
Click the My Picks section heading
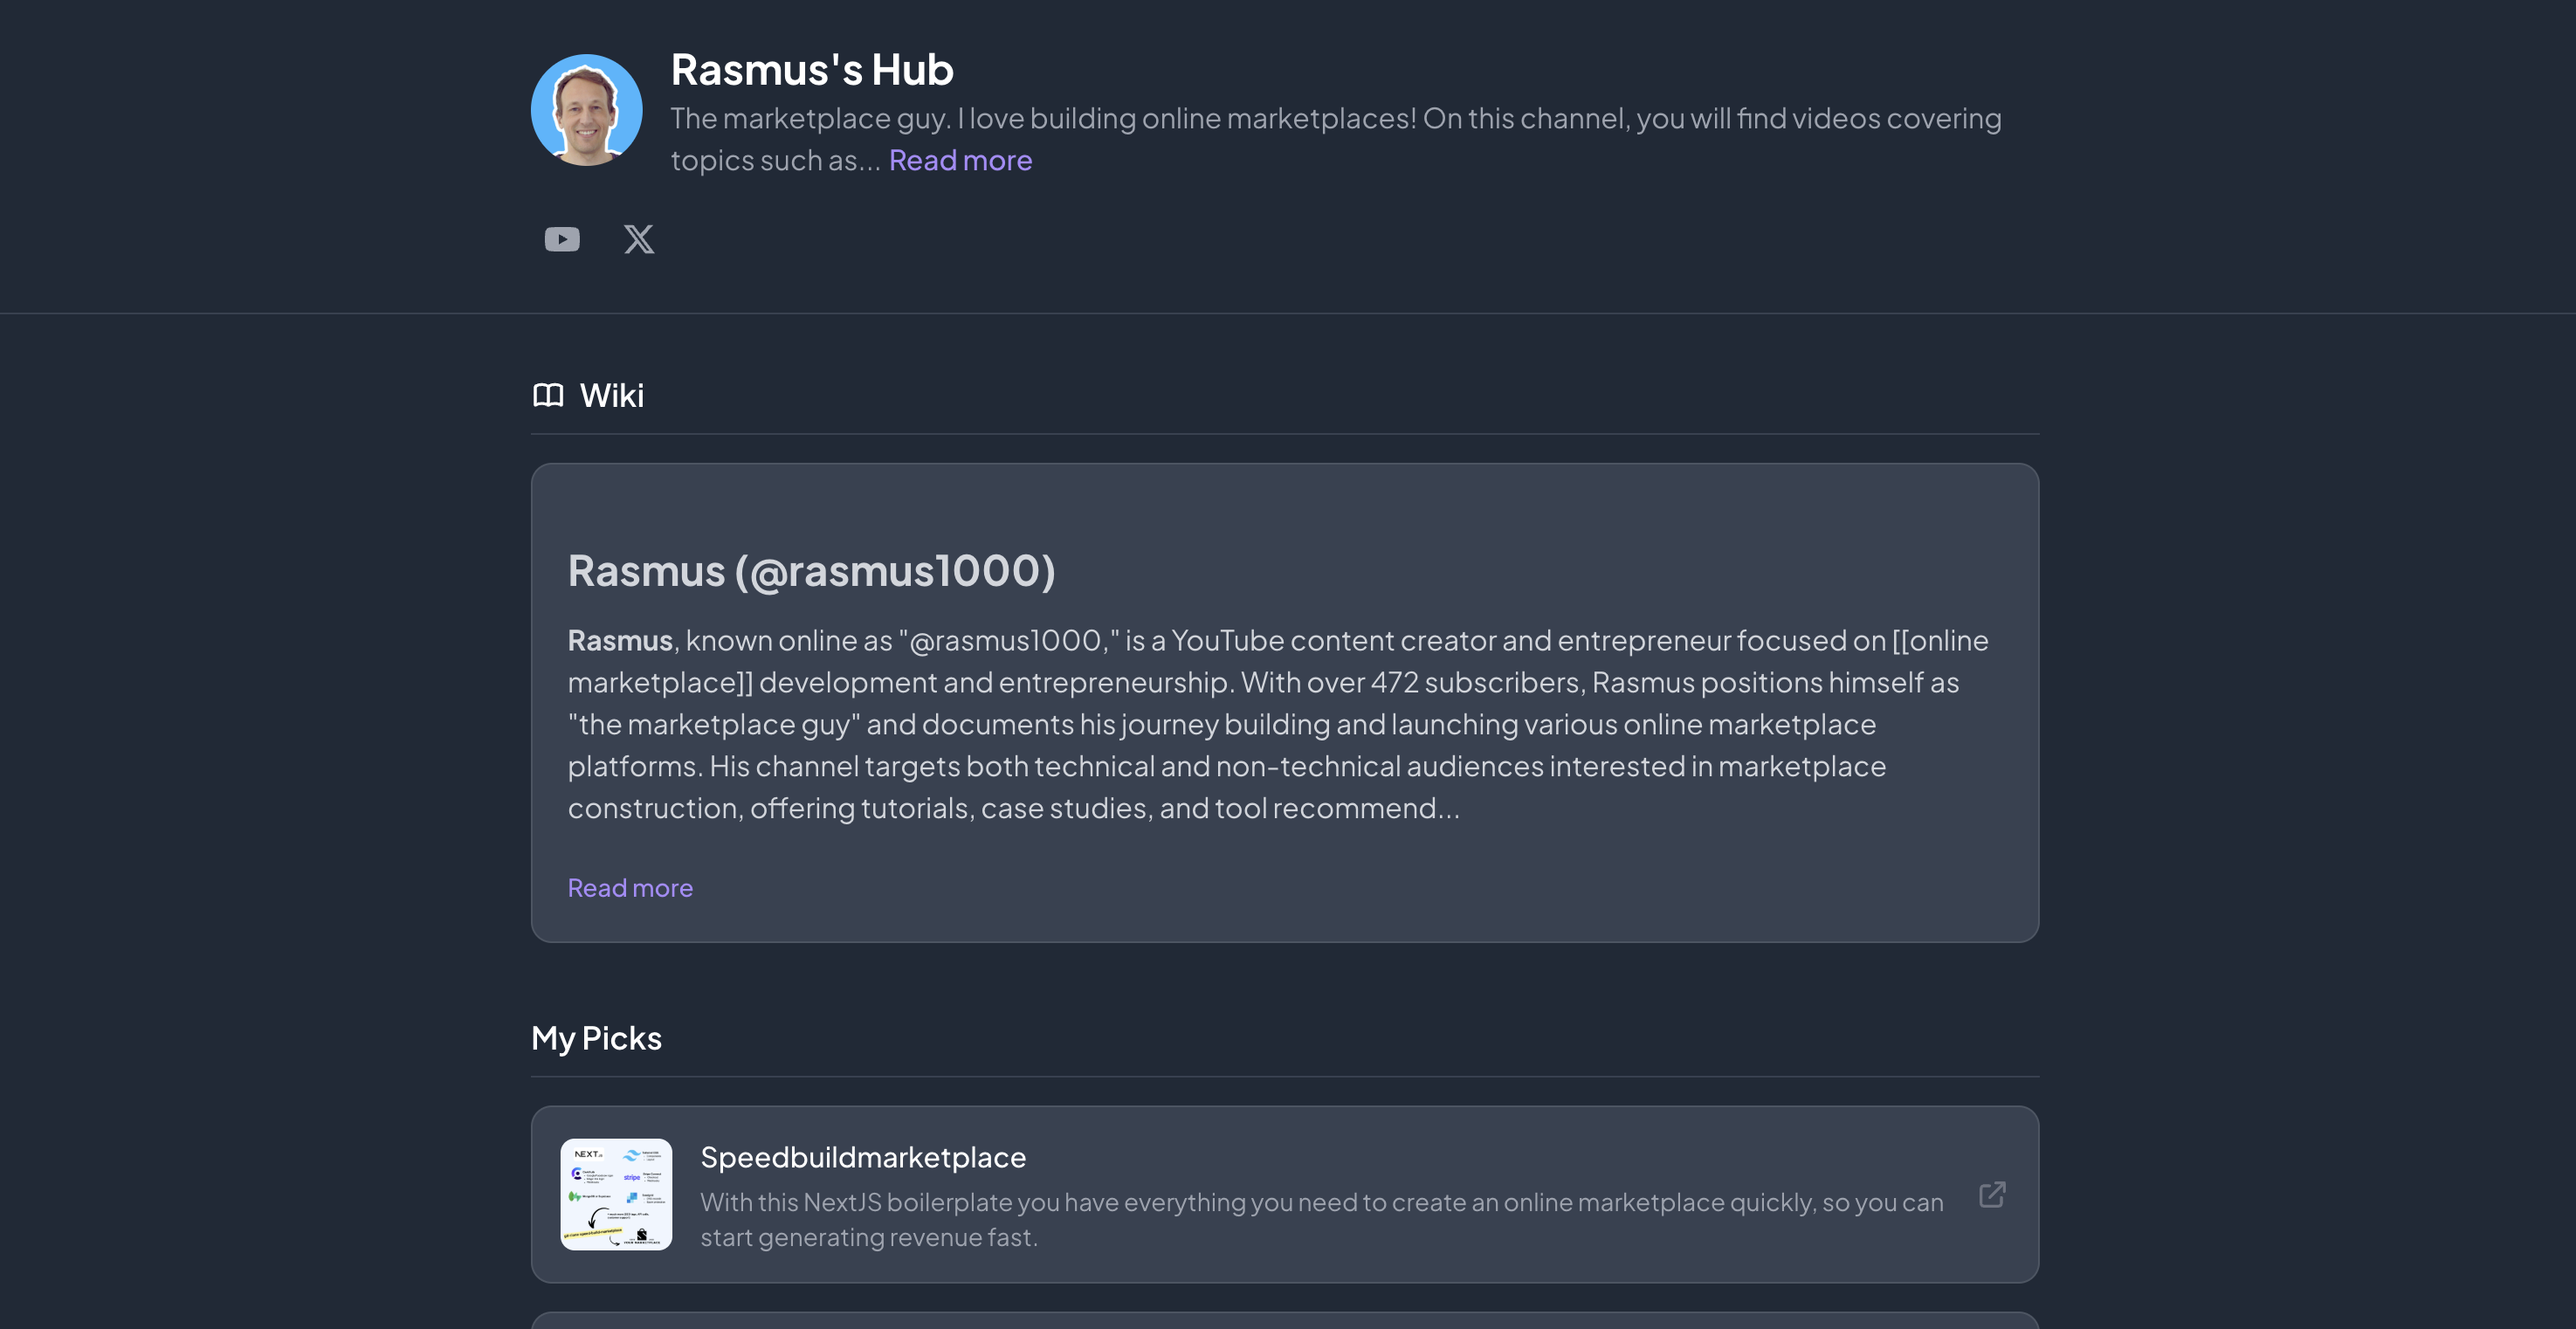click(x=596, y=1038)
